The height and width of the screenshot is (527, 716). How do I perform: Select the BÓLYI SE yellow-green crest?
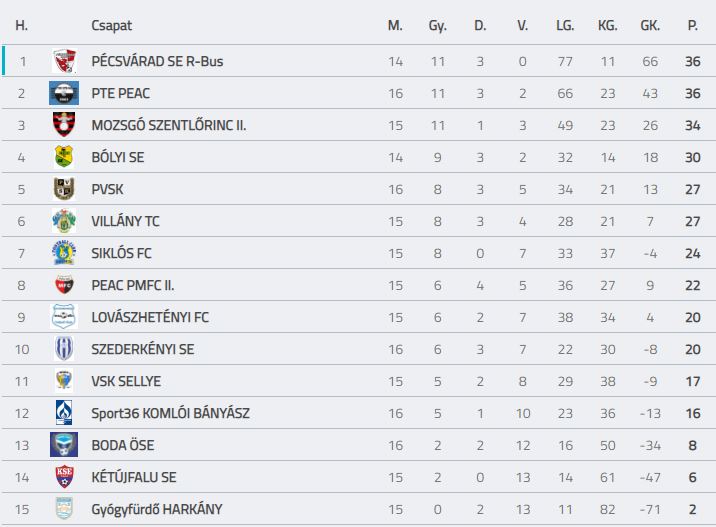point(64,157)
